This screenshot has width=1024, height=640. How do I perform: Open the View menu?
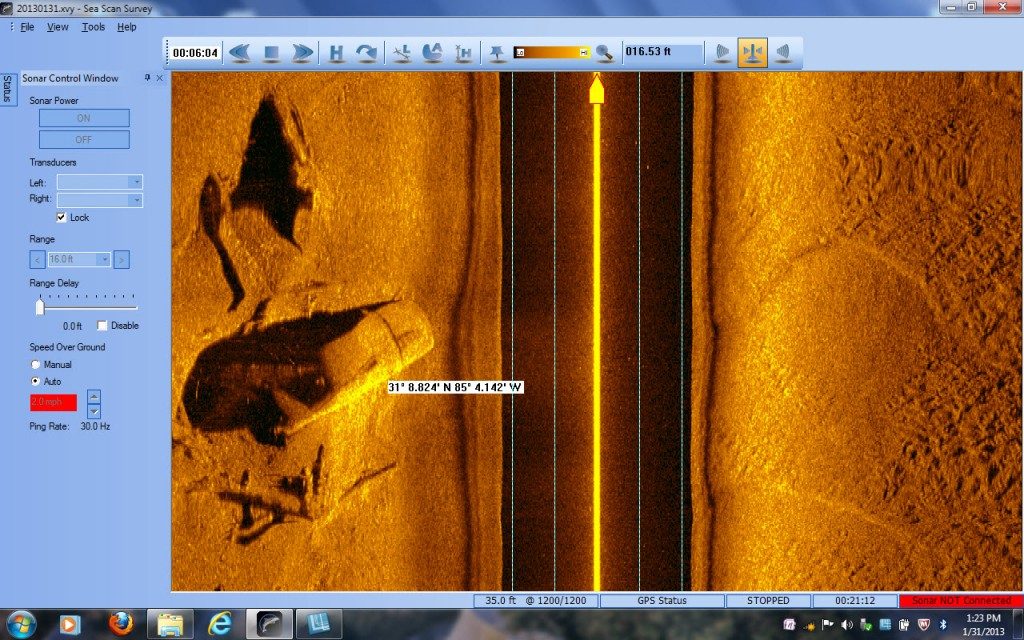pyautogui.click(x=58, y=27)
